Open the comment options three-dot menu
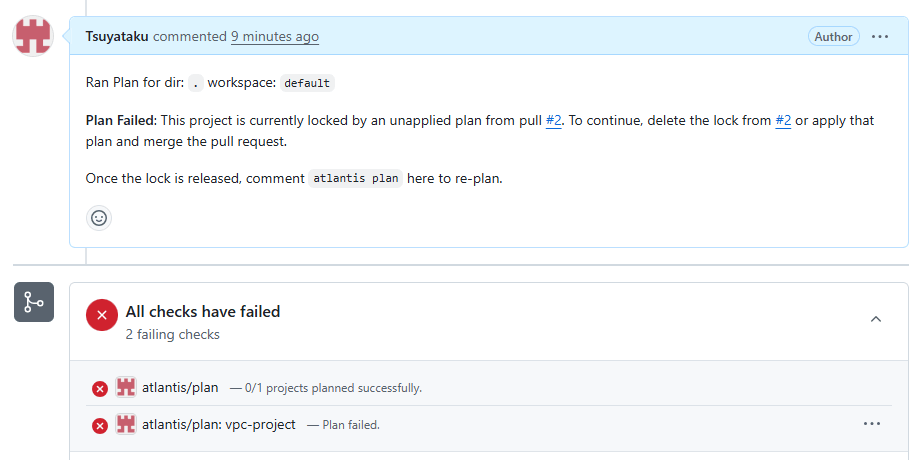Viewport: 918px width, 460px height. 880,37
